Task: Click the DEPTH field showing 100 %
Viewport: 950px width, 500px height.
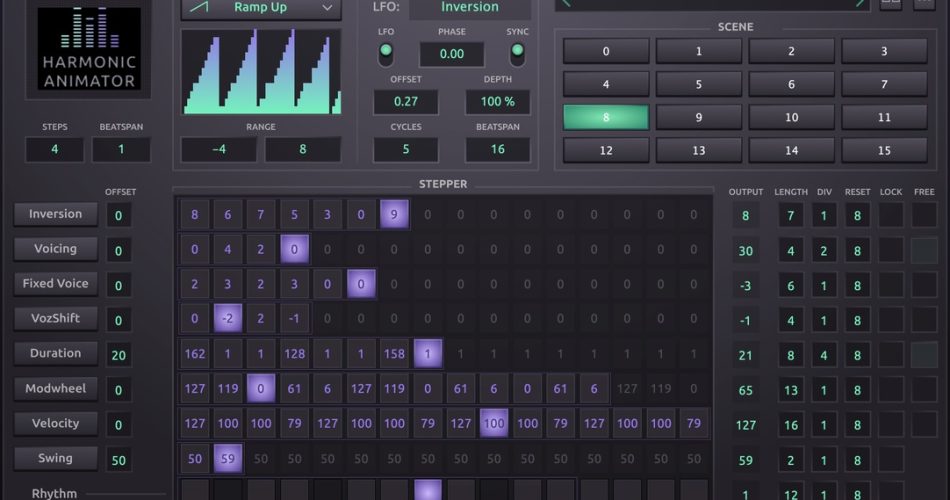Action: (x=497, y=102)
